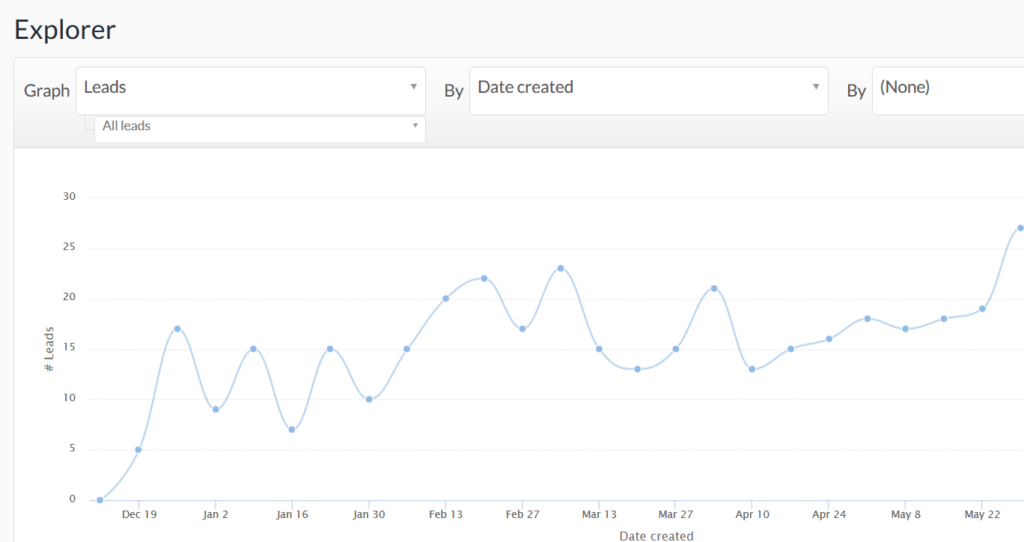
Task: Select the Mar 13 data point
Action: tap(599, 349)
